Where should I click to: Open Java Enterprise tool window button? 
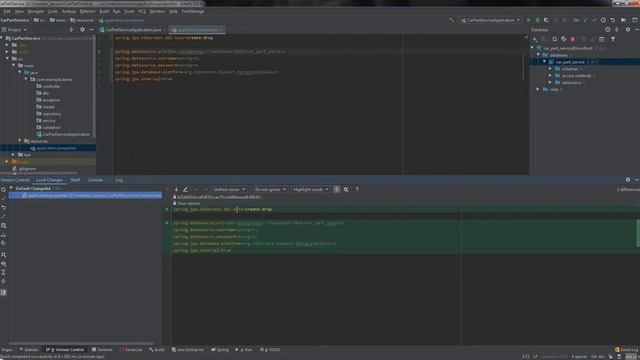click(188, 350)
